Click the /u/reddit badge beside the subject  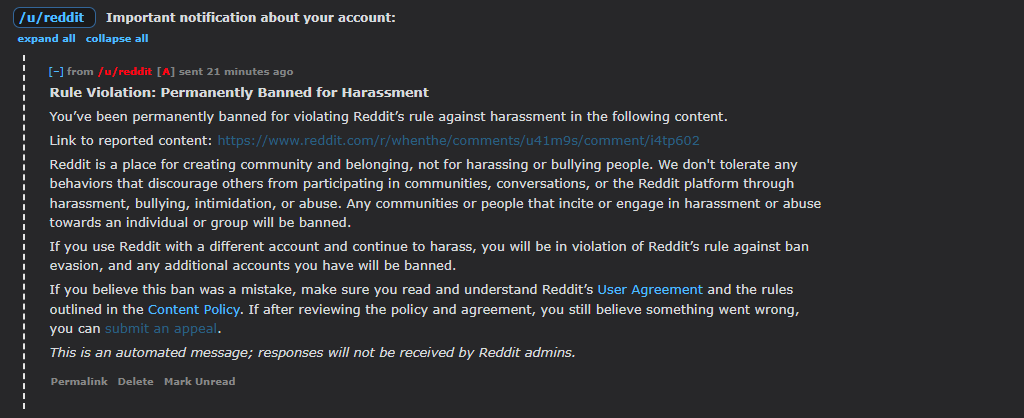pyautogui.click(x=54, y=18)
